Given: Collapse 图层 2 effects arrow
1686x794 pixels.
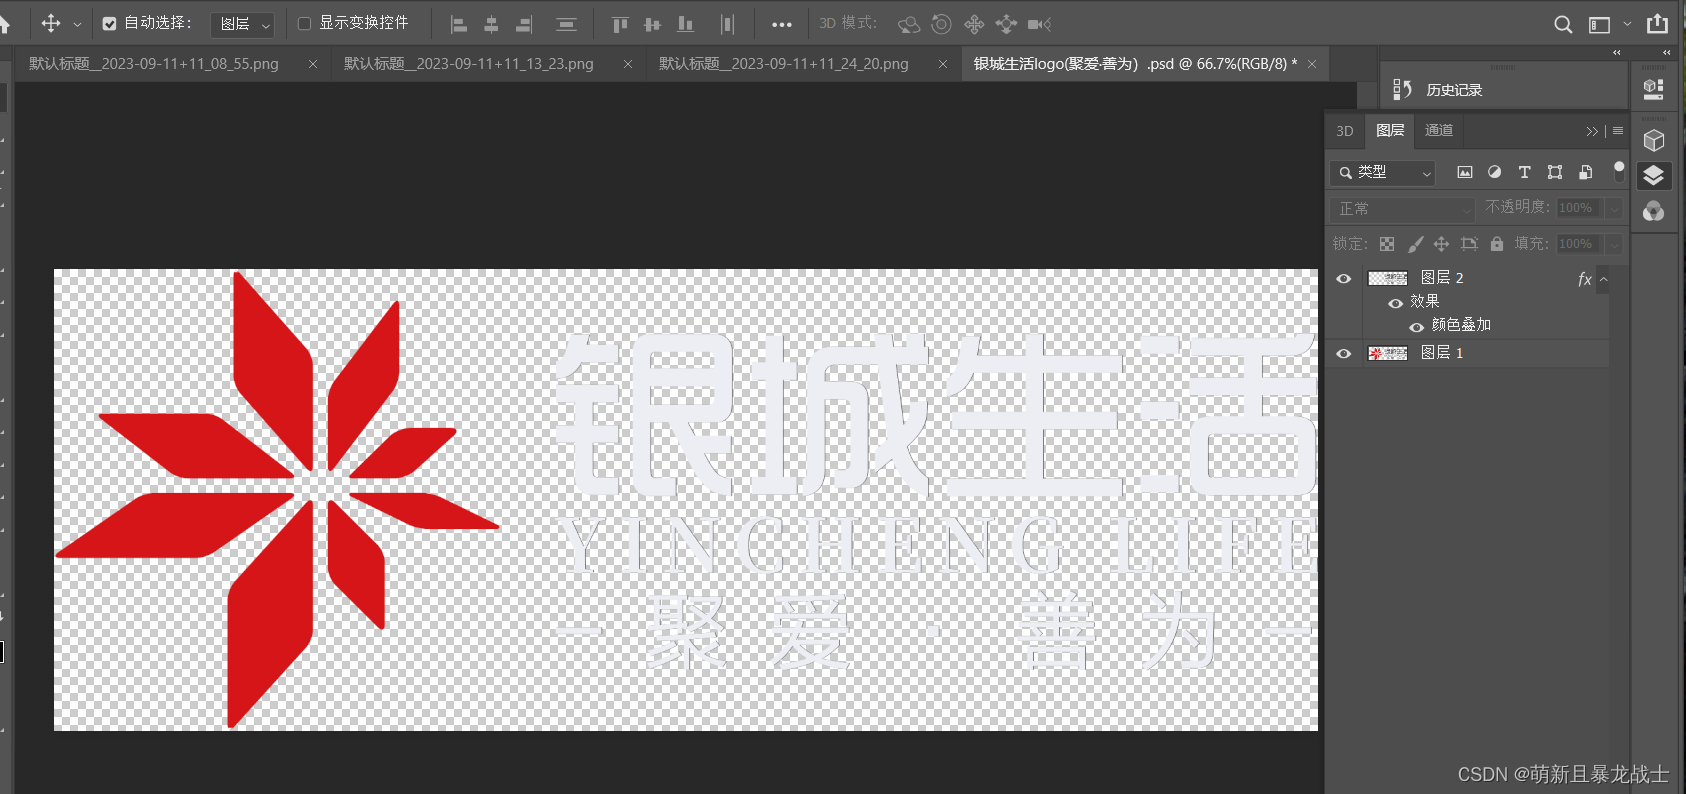Looking at the screenshot, I should click(x=1604, y=280).
